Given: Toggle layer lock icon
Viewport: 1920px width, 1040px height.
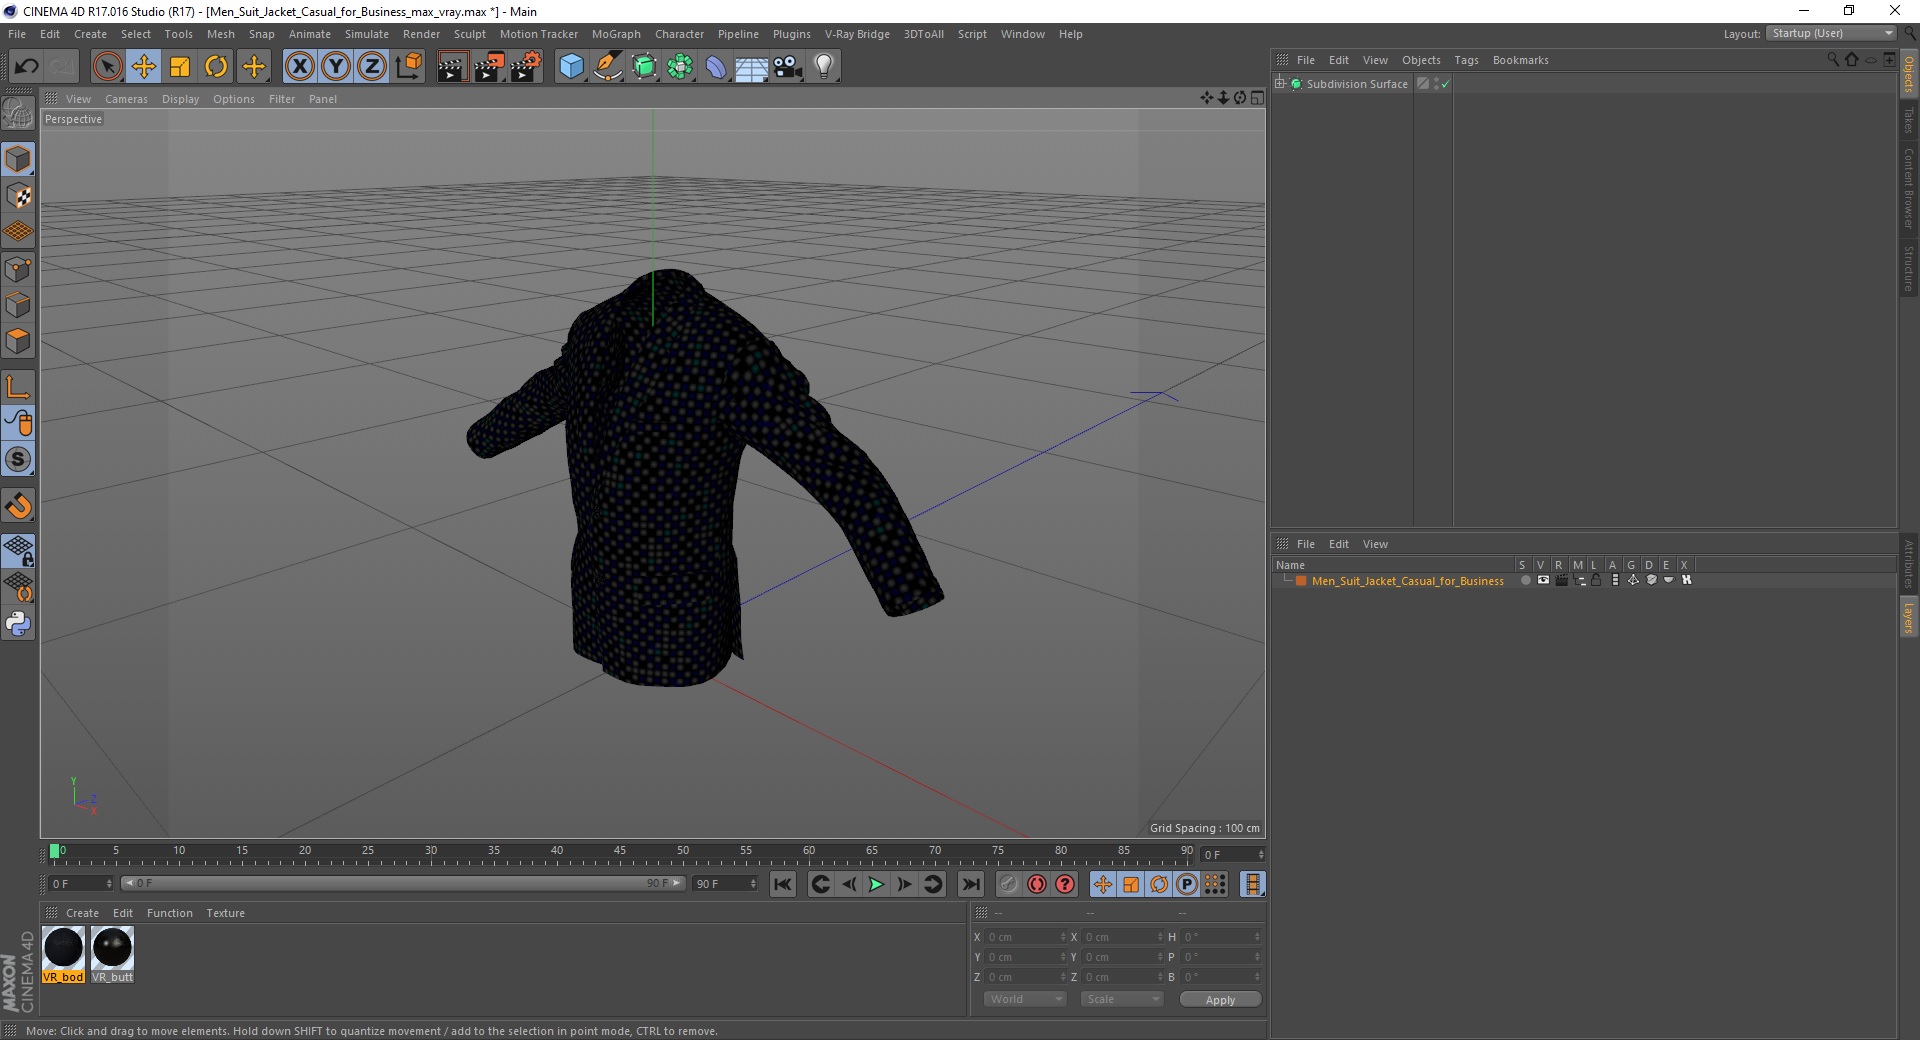Looking at the screenshot, I should point(1597,580).
